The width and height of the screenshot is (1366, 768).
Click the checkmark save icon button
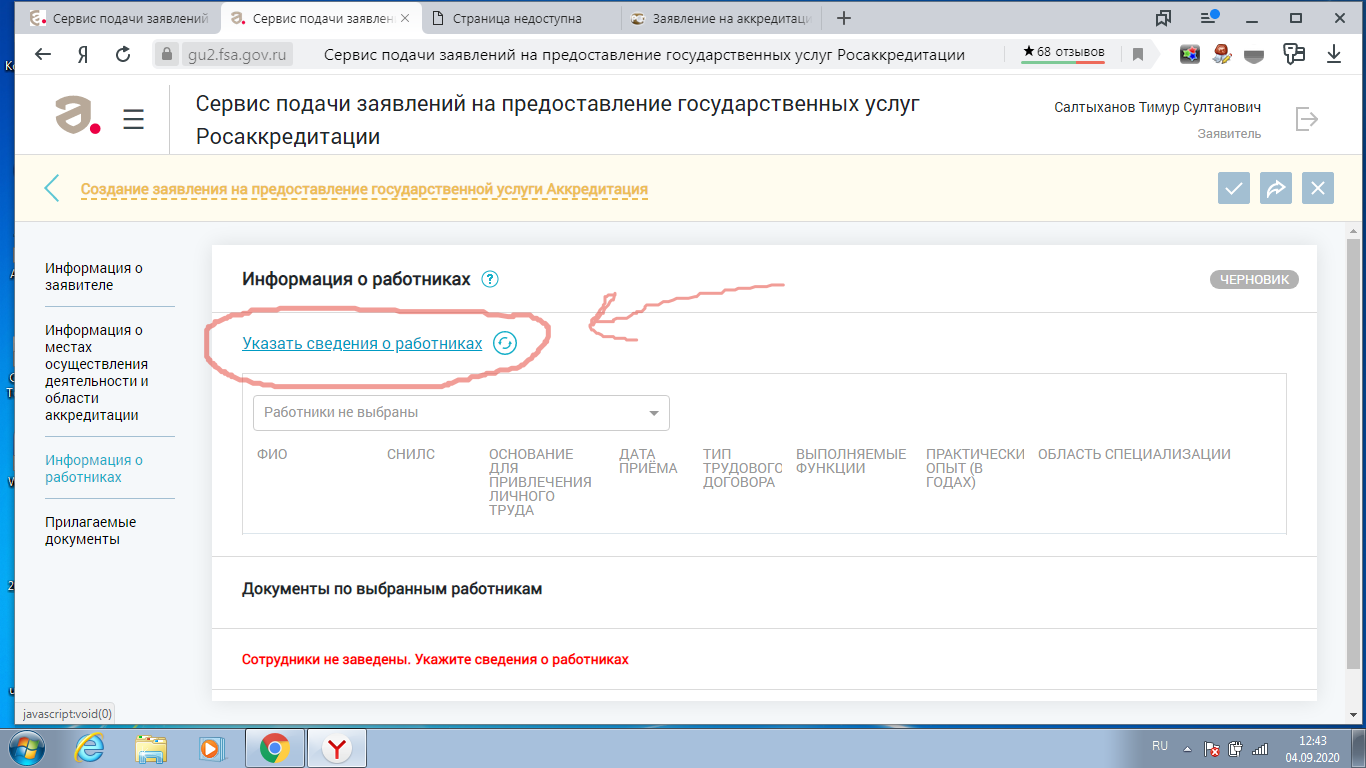pyautogui.click(x=1234, y=188)
